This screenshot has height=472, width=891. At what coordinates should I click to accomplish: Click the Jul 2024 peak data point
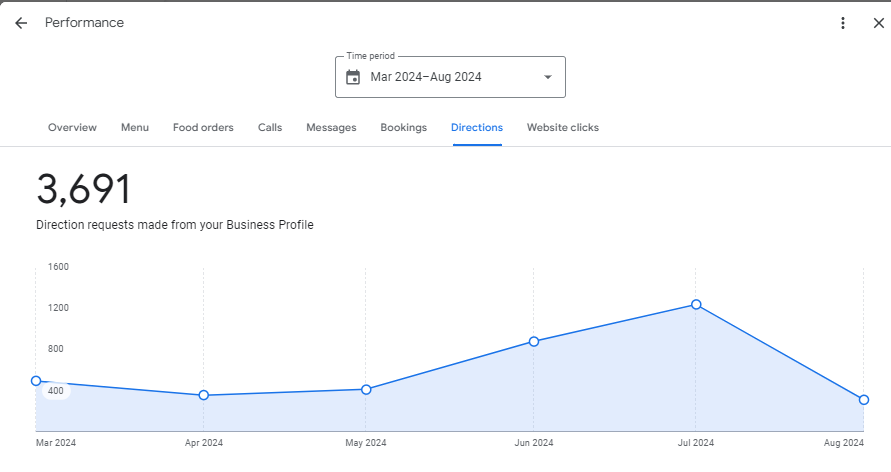click(x=696, y=304)
